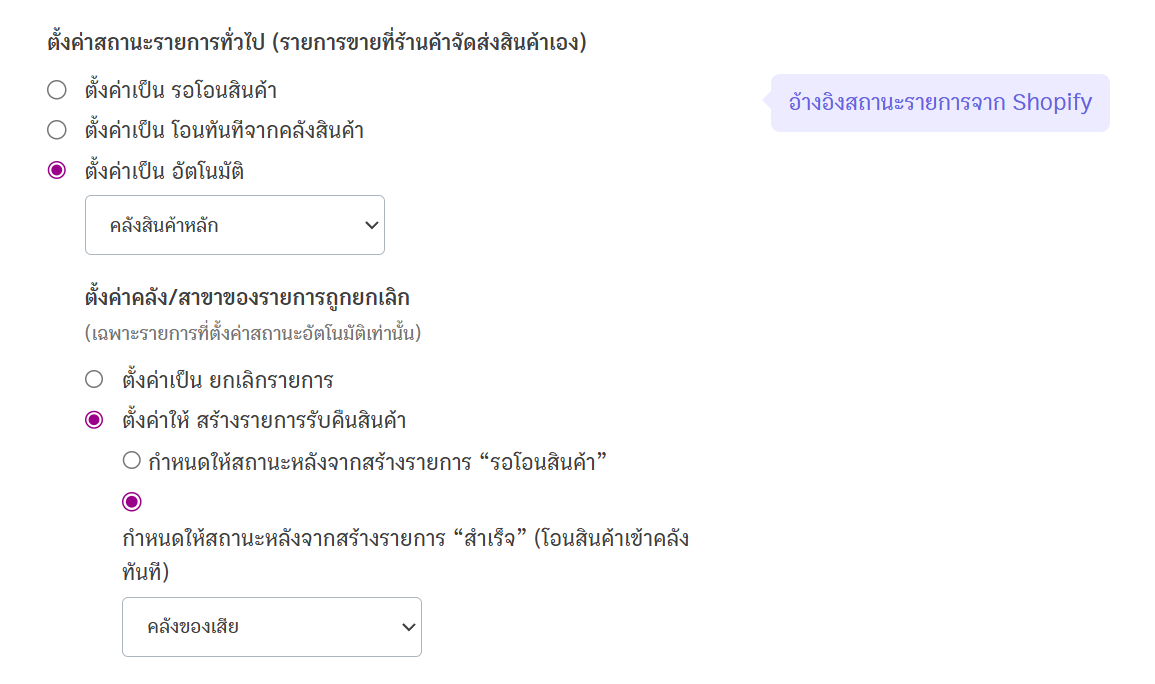The height and width of the screenshot is (684, 1155).
Task: Click the อ้างอิงสถานะรายการจาก Shopify tooltip bubble
Action: [x=940, y=103]
